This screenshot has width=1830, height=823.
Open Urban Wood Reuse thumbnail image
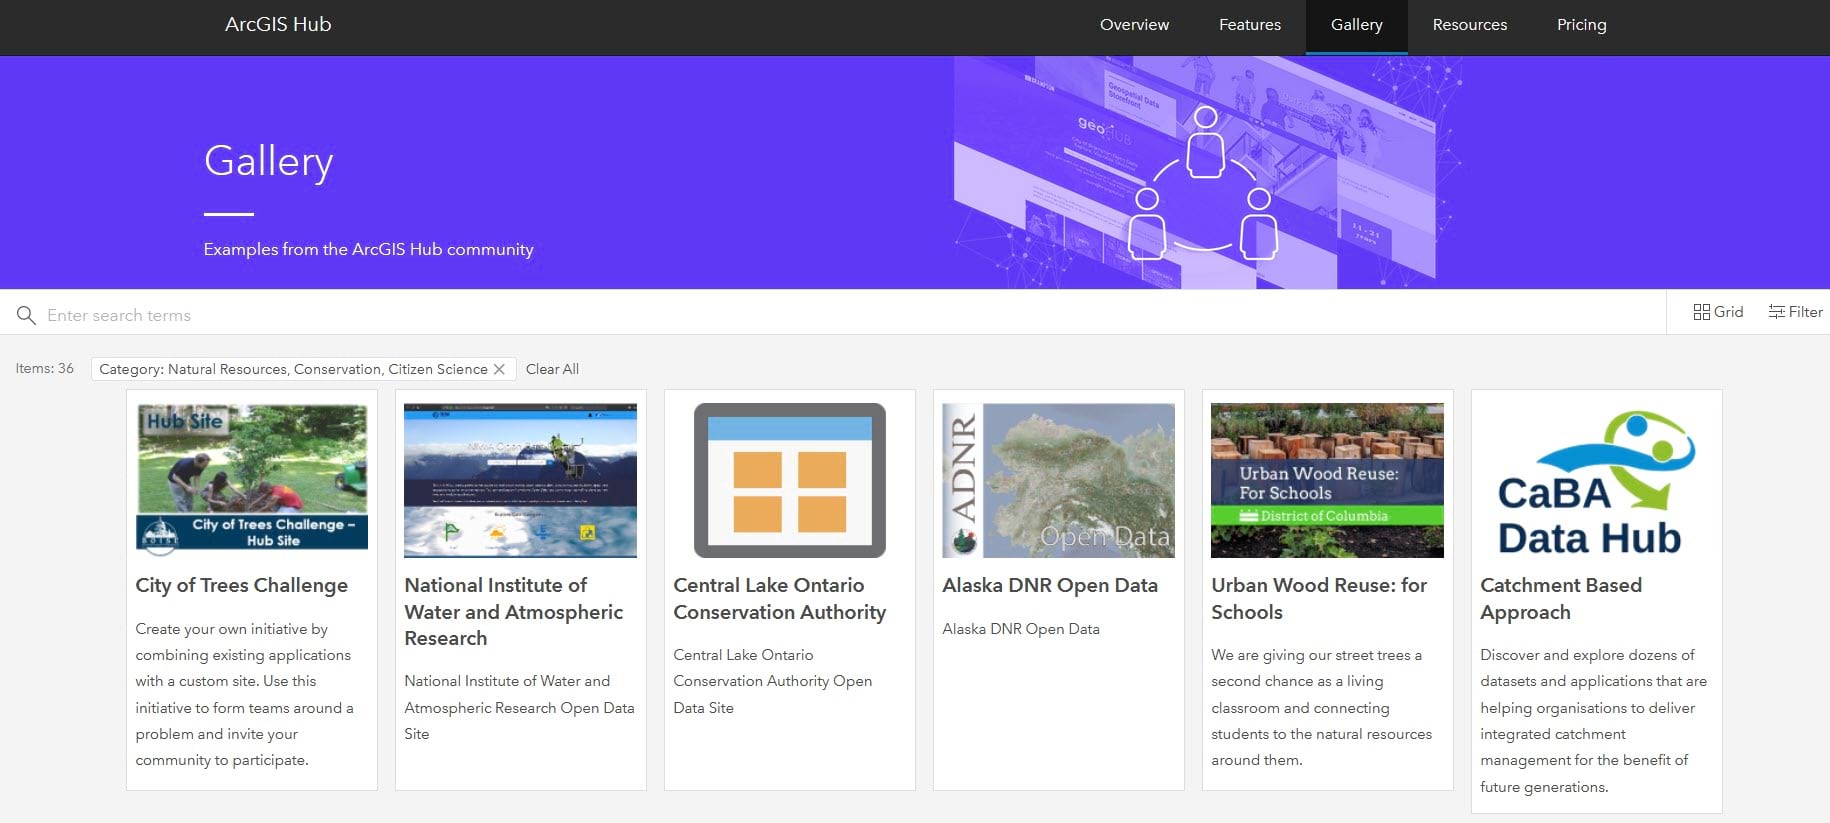point(1327,480)
